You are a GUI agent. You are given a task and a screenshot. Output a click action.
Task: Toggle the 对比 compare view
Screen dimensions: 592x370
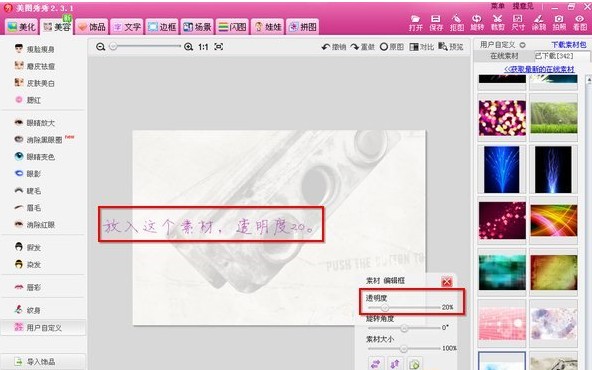[422, 47]
